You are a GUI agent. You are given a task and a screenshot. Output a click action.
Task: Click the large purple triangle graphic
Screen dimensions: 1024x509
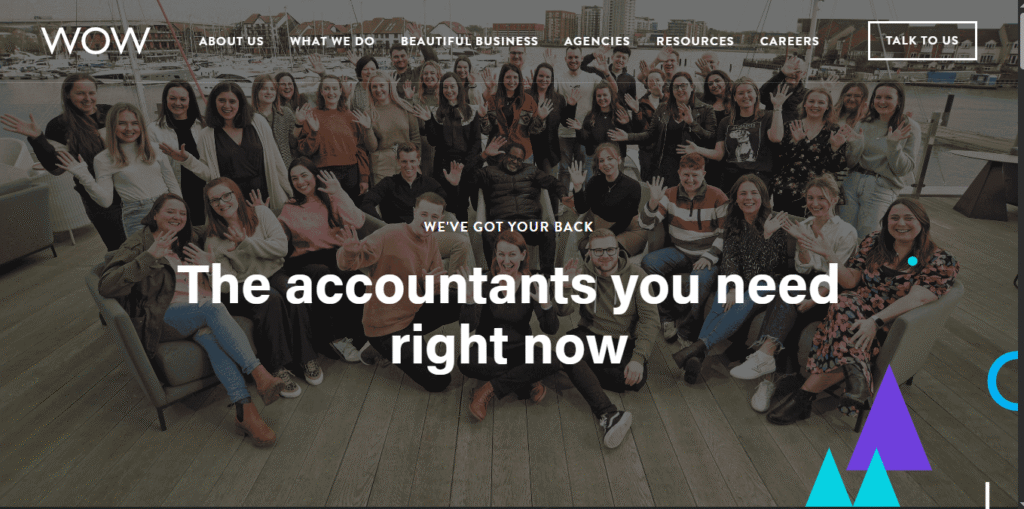point(889,418)
